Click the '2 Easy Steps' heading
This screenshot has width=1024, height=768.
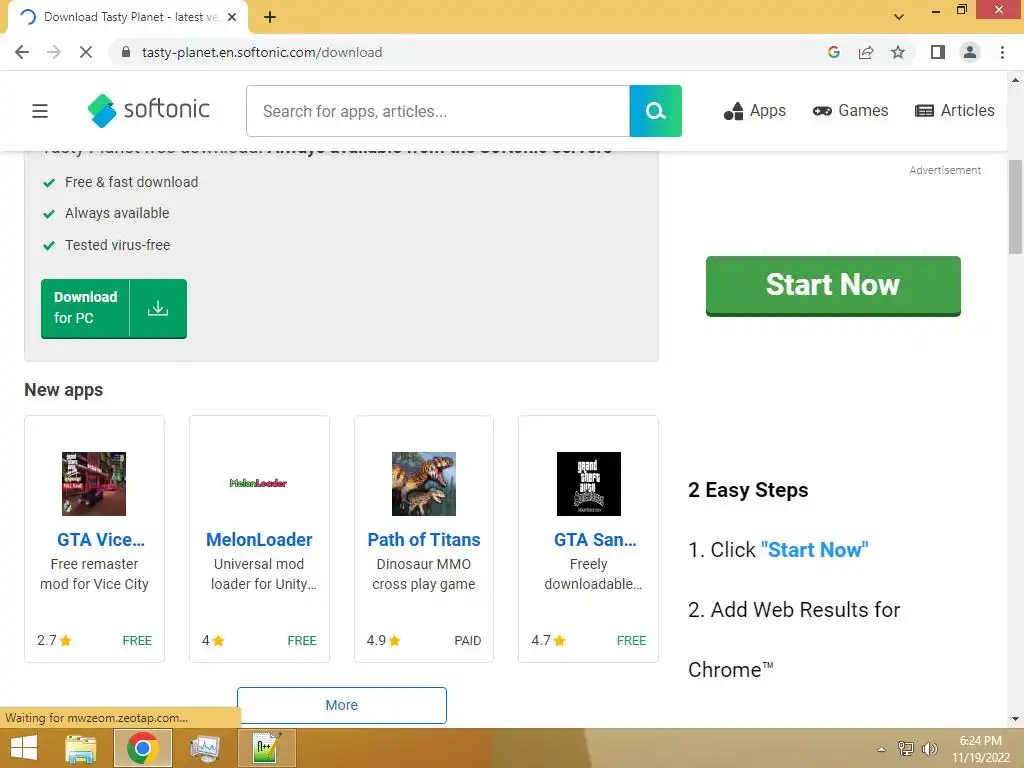(748, 490)
